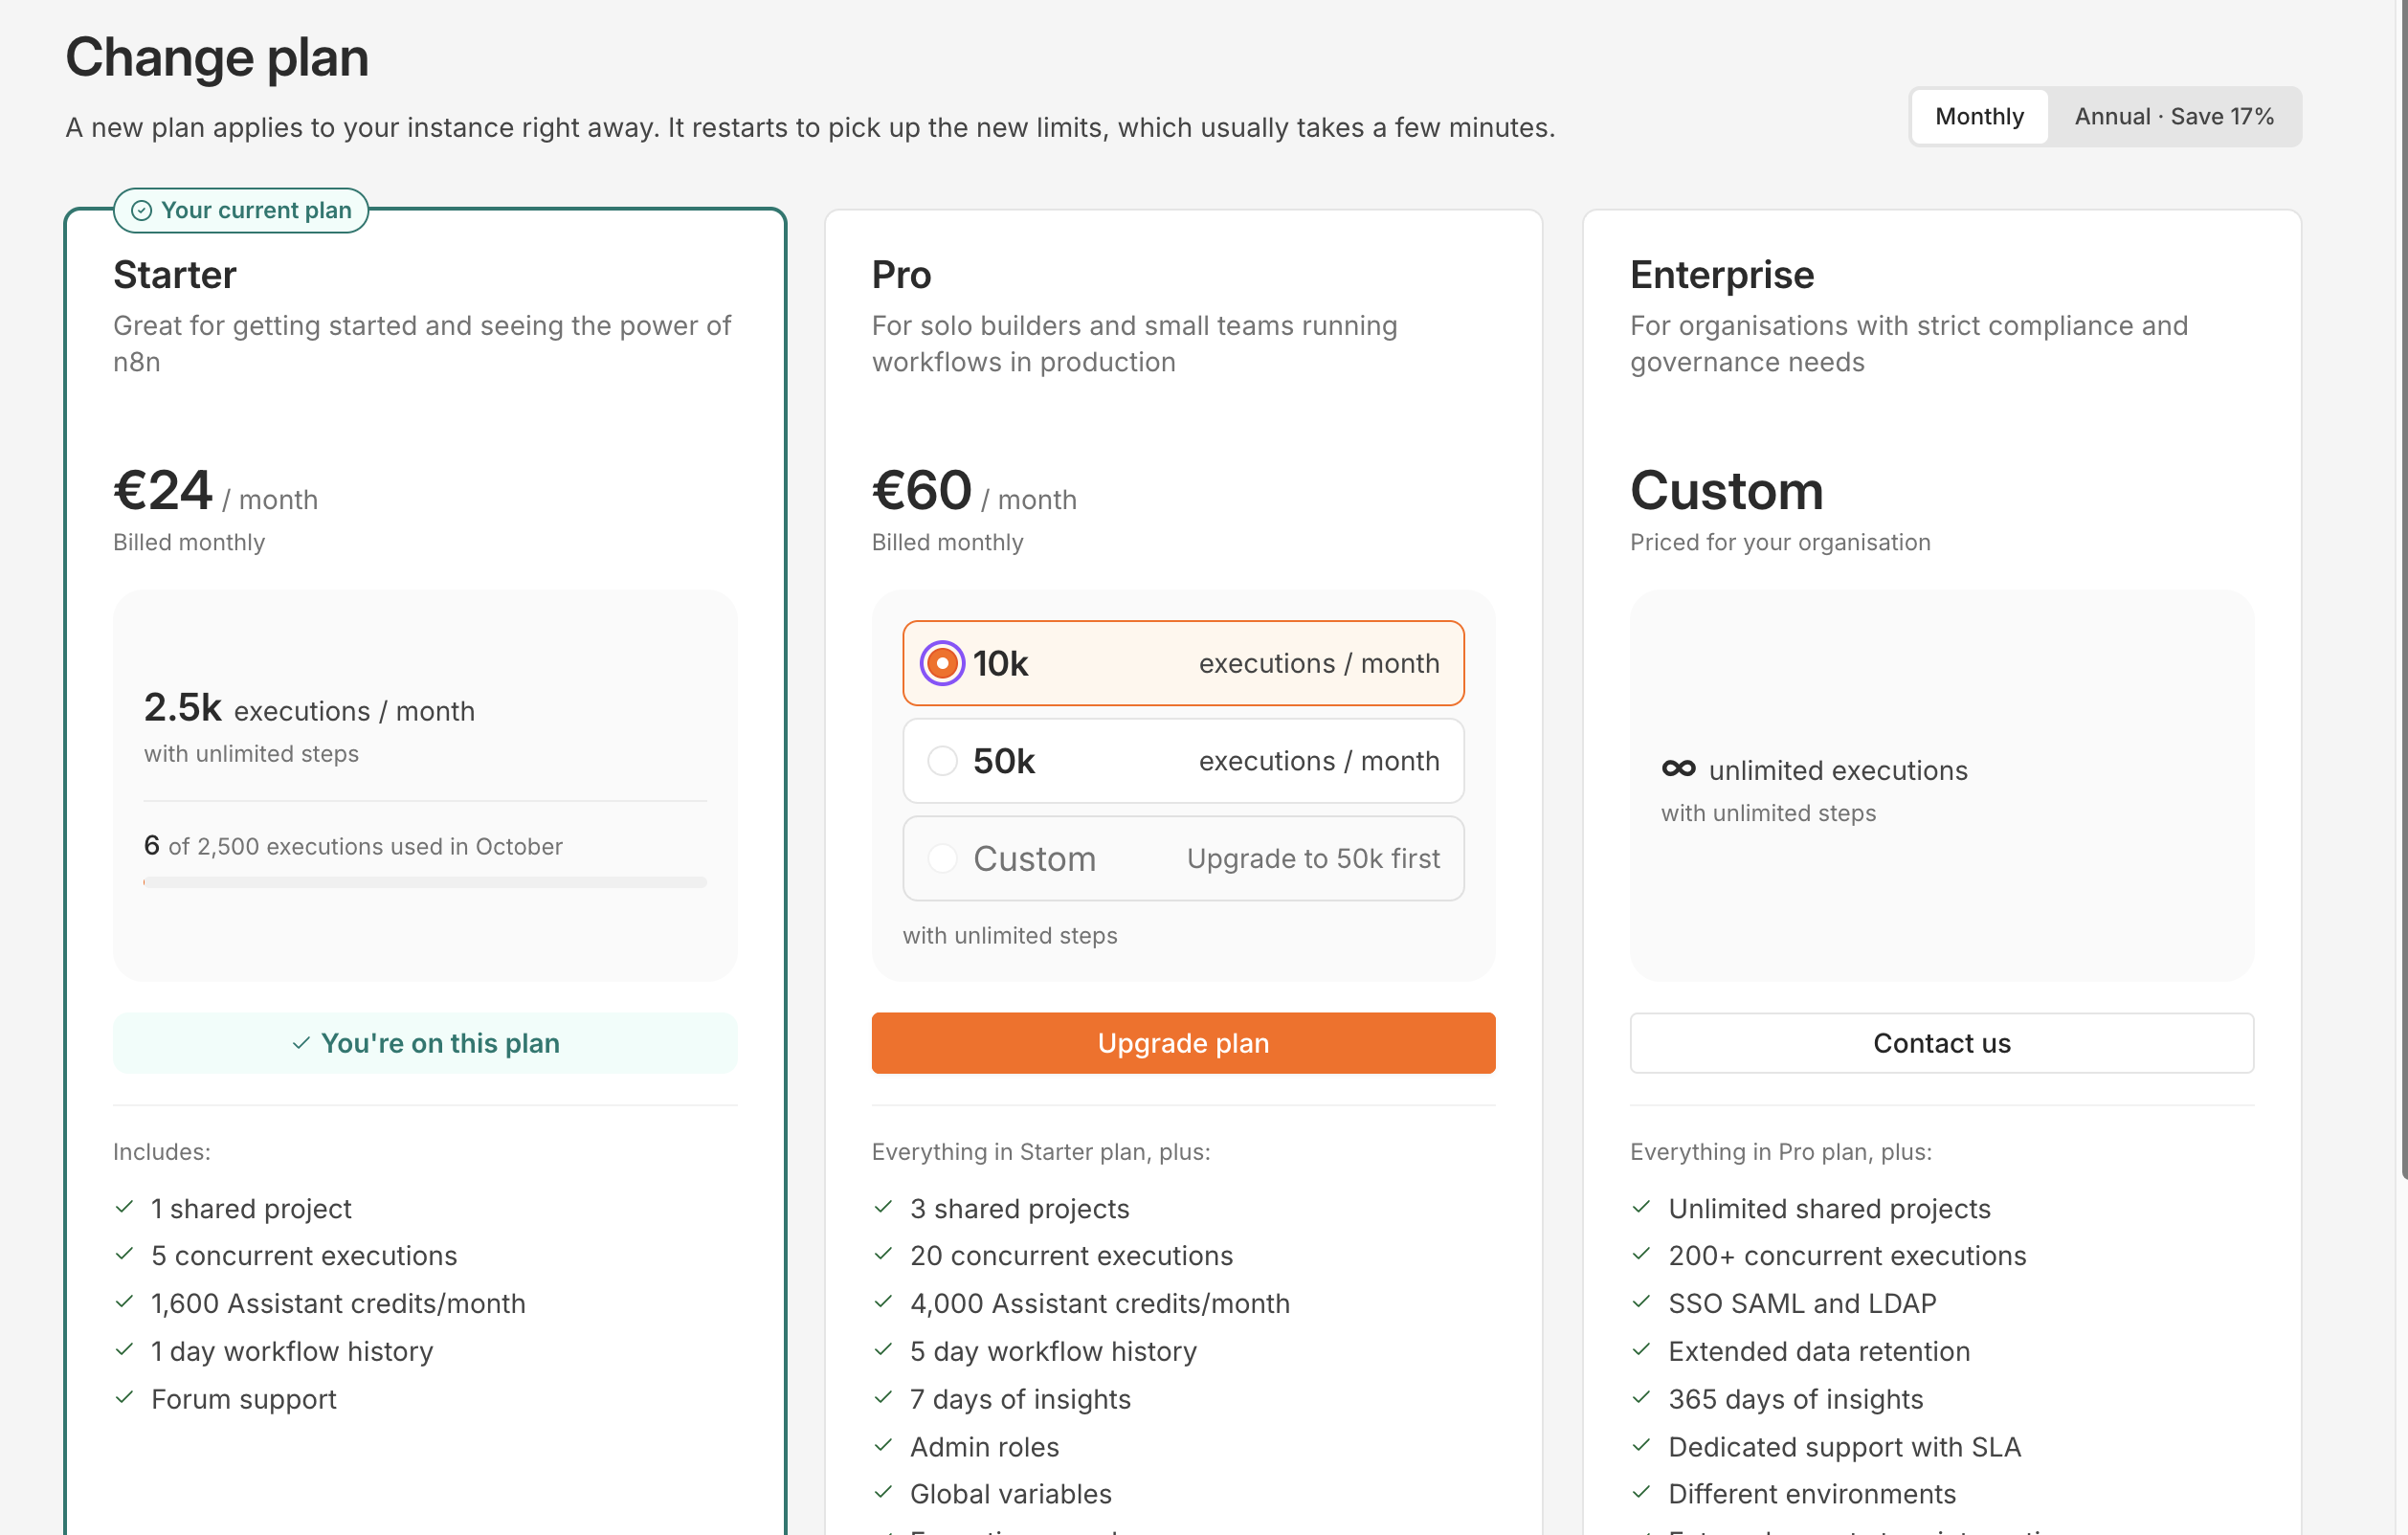The height and width of the screenshot is (1535, 2408).
Task: Switch to Annual Save 17% billing
Action: click(2174, 117)
